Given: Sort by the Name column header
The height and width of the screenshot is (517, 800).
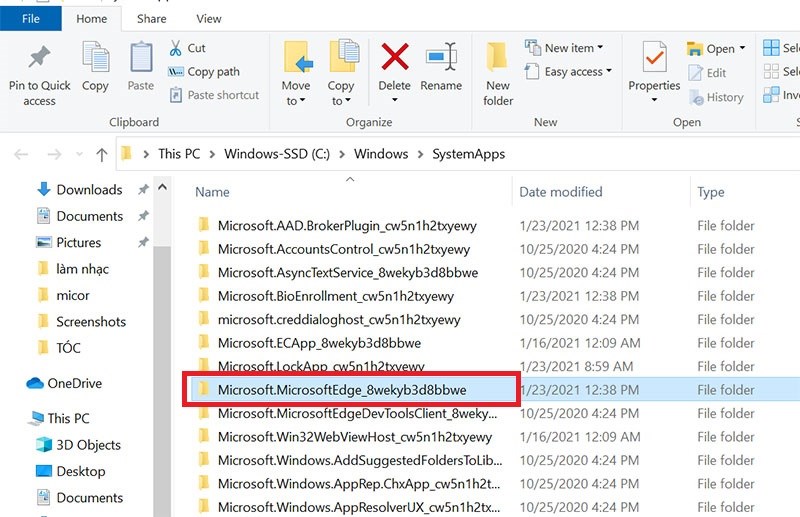Looking at the screenshot, I should click(212, 192).
